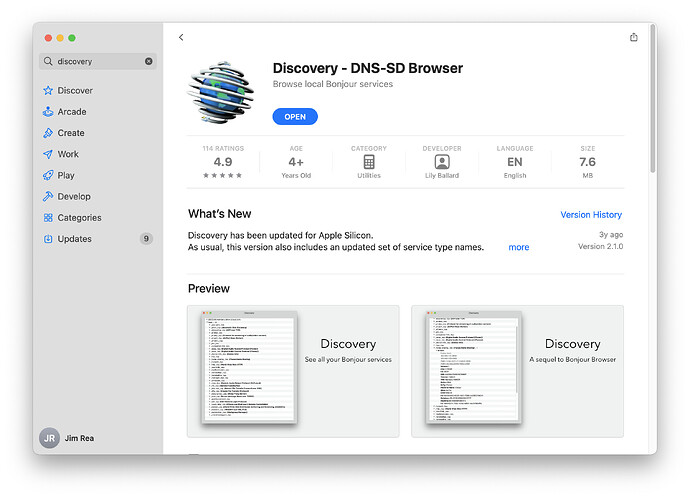Open the sequel to Bonjour Browser preview

point(518,371)
